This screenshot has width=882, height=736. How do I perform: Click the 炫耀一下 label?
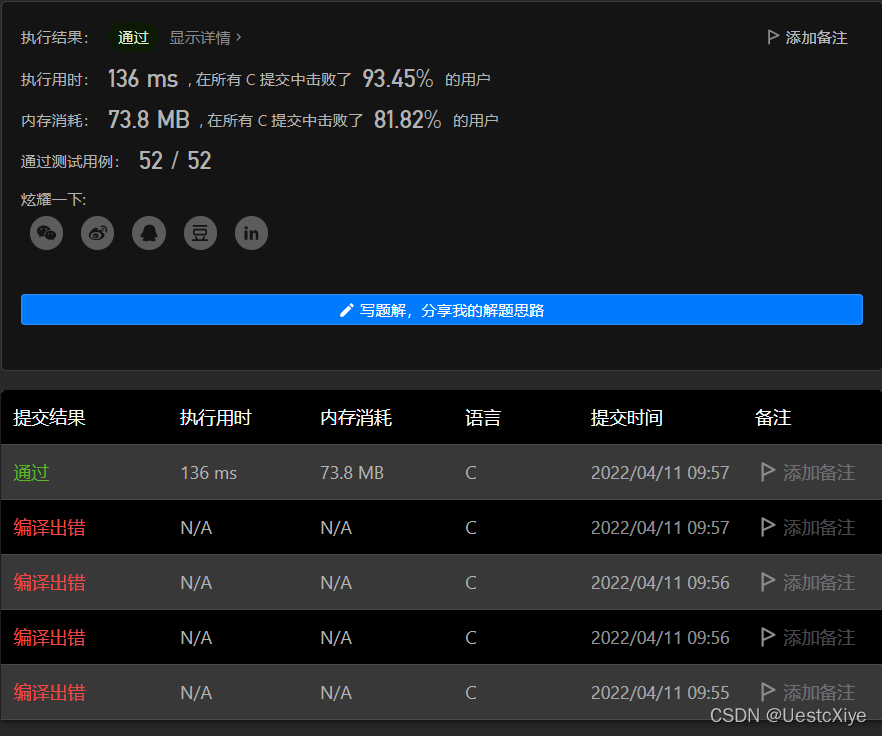(x=53, y=199)
